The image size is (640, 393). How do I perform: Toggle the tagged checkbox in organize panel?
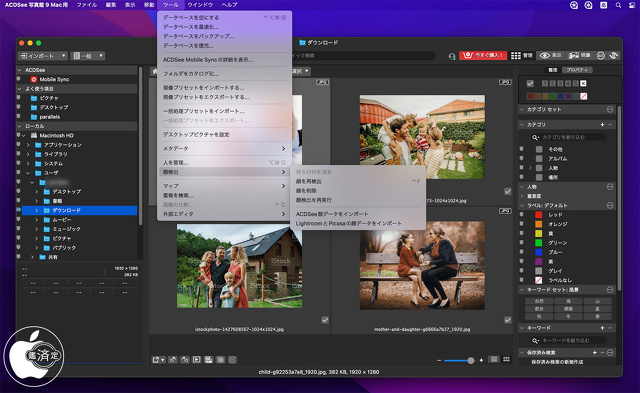(530, 83)
